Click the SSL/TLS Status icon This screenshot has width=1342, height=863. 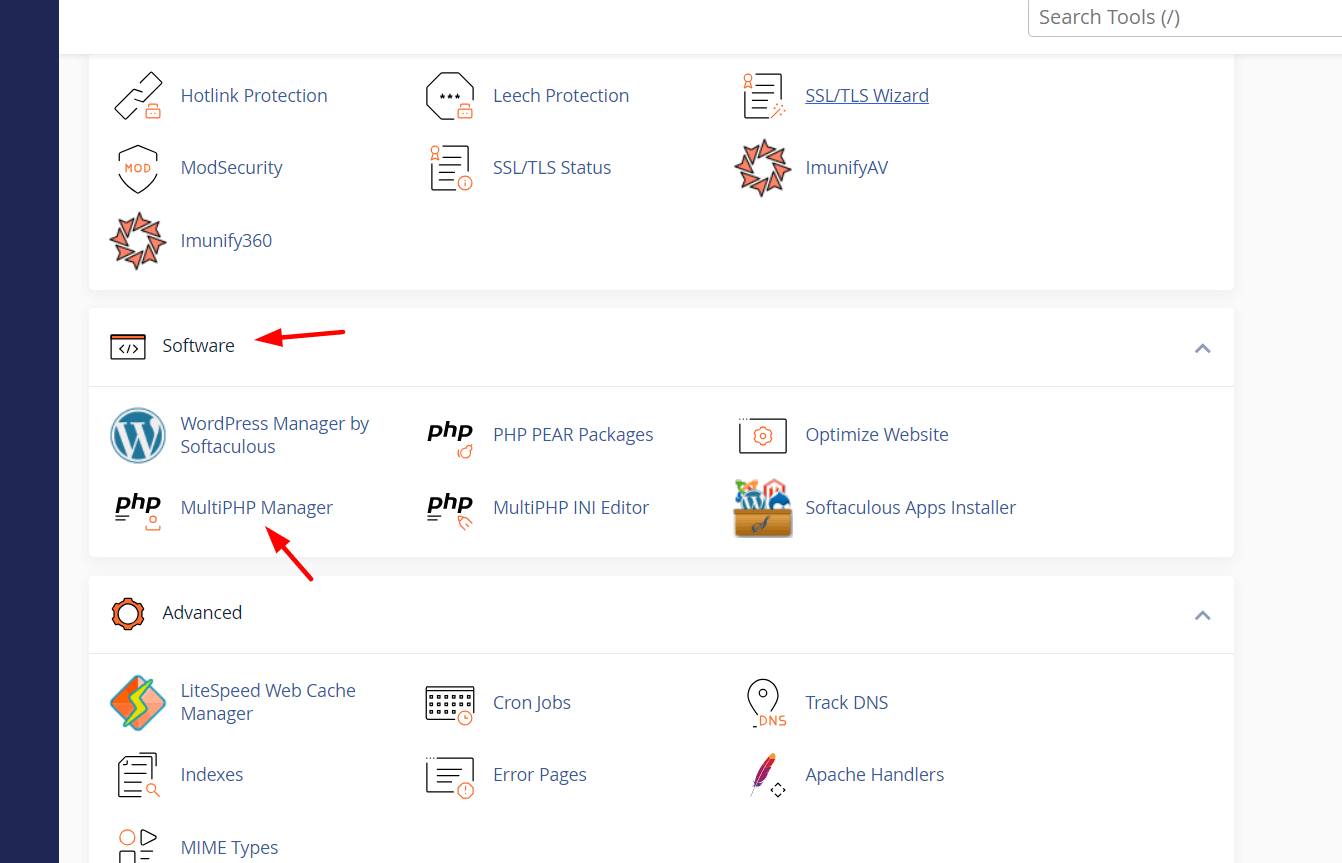pos(450,168)
